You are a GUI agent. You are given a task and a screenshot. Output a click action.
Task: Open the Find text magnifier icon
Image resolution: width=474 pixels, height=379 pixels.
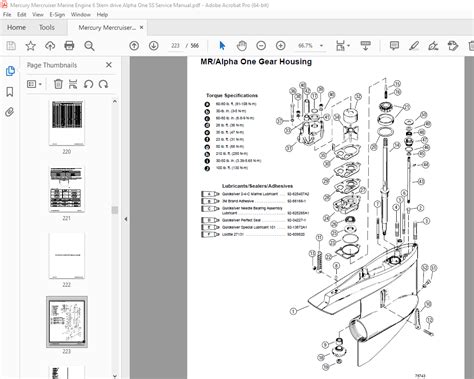89,46
